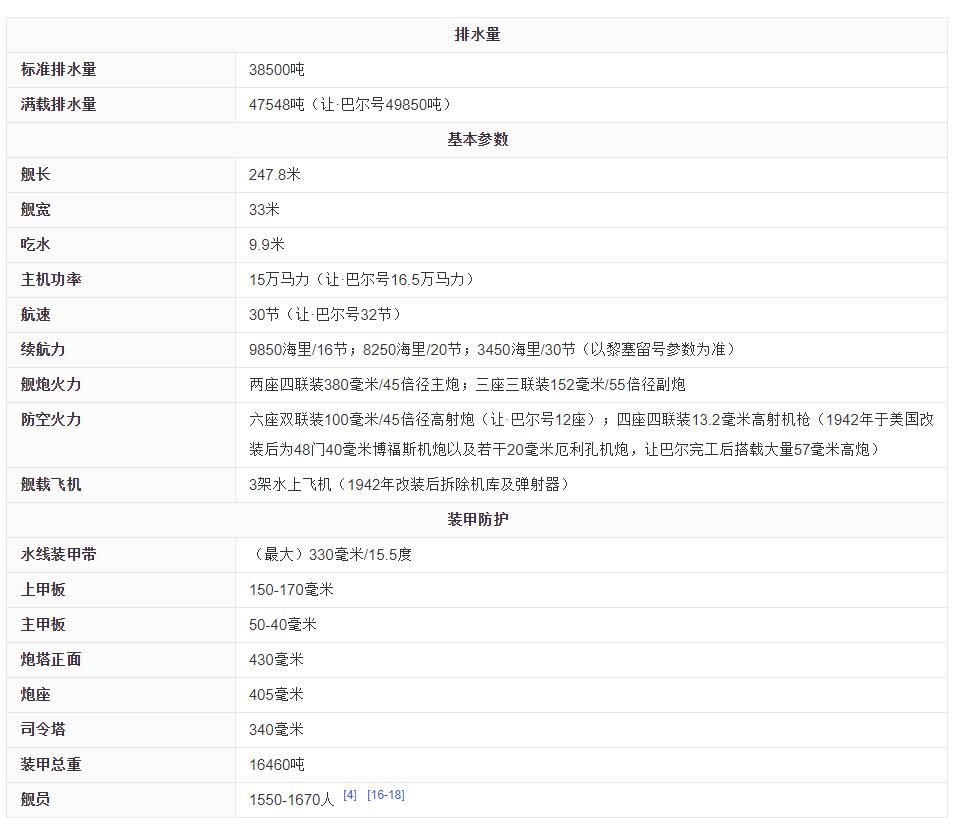Click the 基本参数 section header

tap(477, 140)
